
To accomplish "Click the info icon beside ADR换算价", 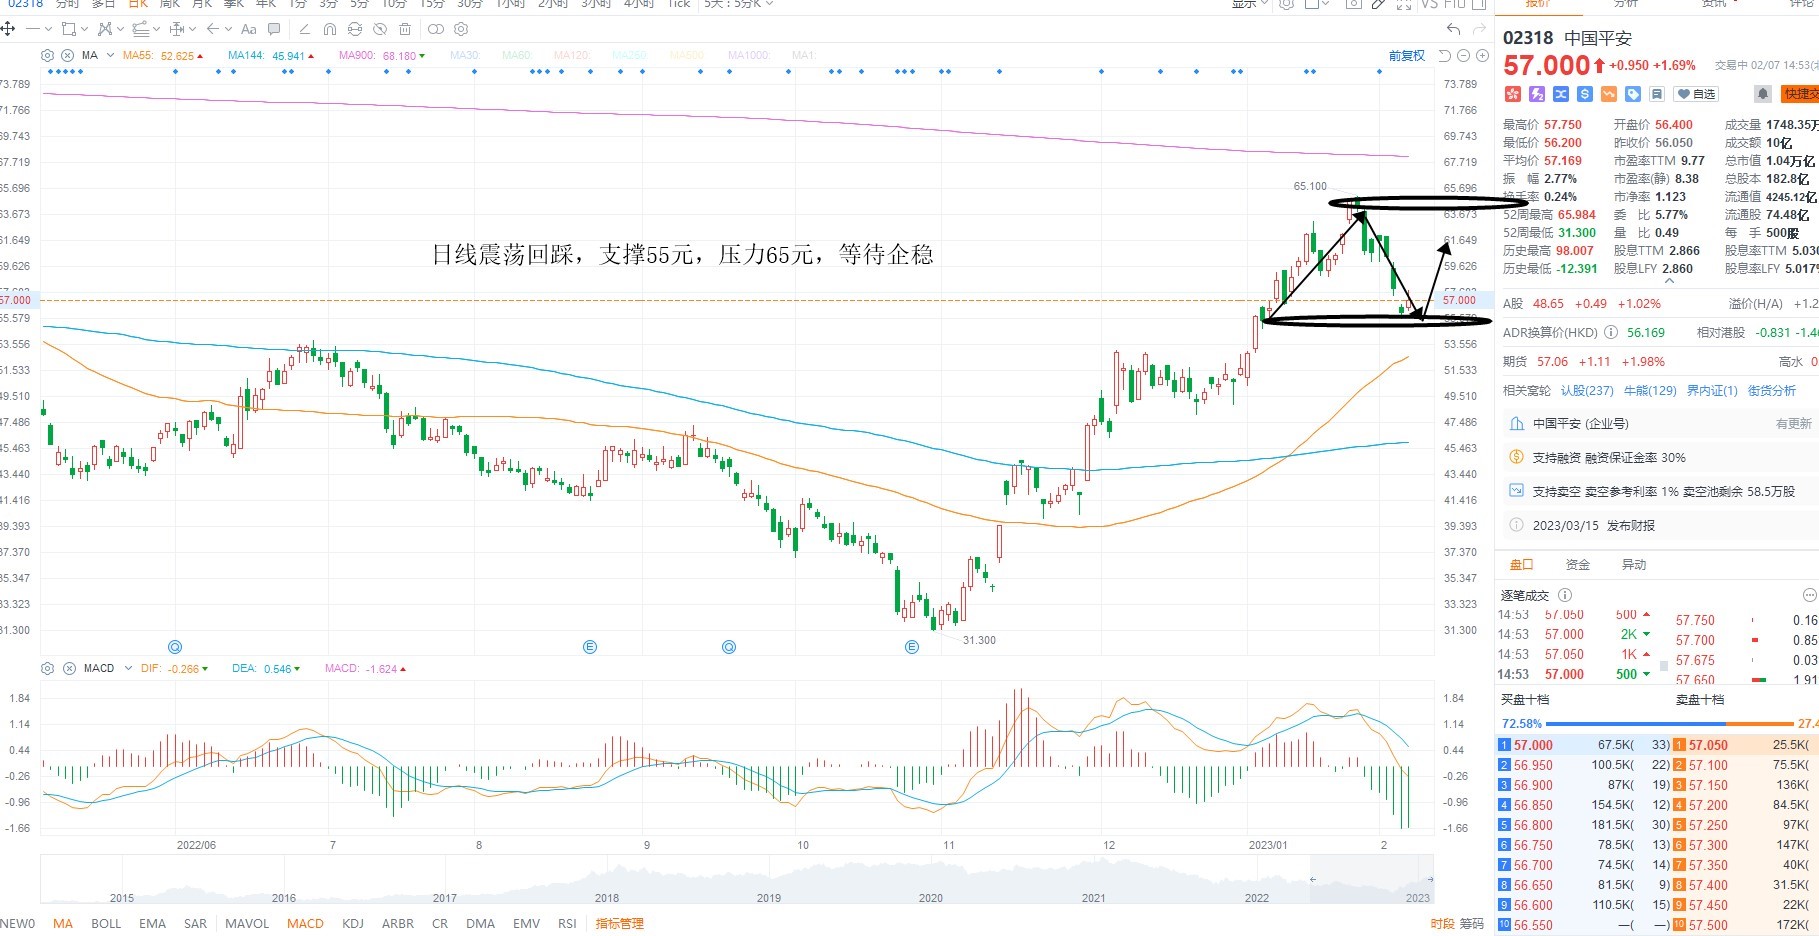I will [1610, 332].
